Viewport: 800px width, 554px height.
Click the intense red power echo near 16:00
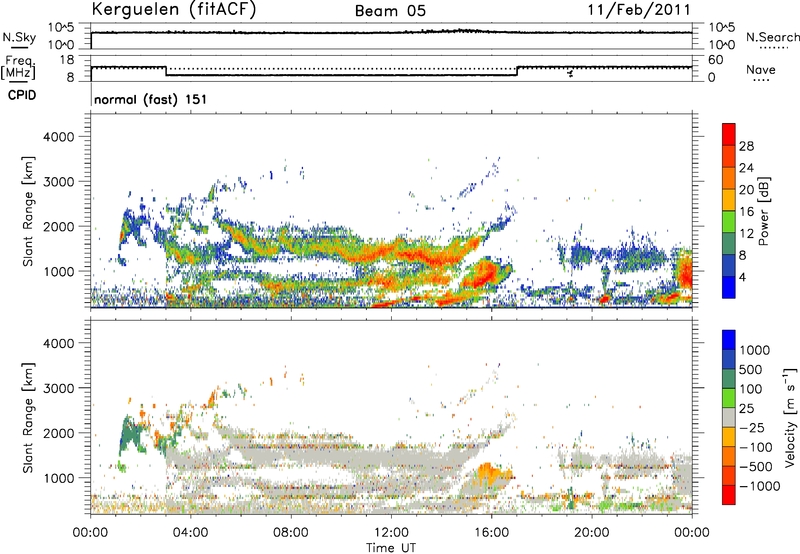[485, 274]
